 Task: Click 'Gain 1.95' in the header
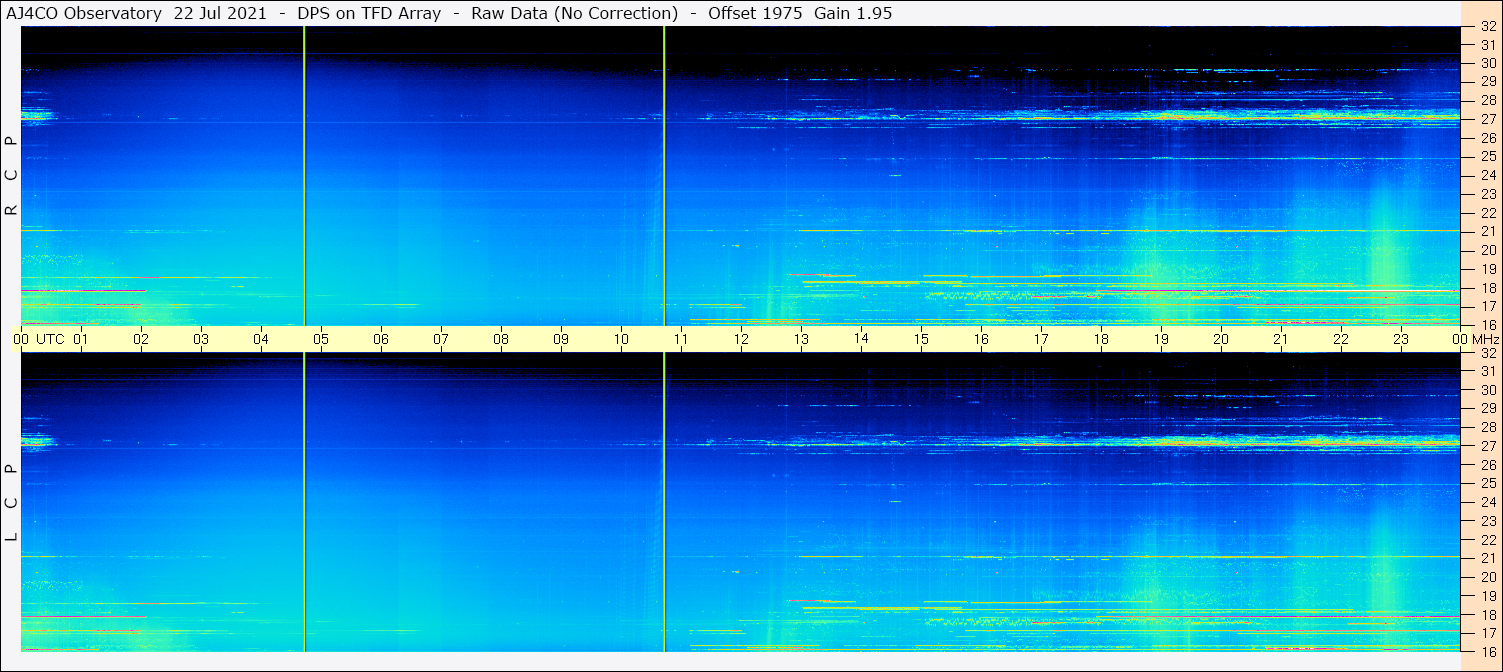click(x=853, y=13)
